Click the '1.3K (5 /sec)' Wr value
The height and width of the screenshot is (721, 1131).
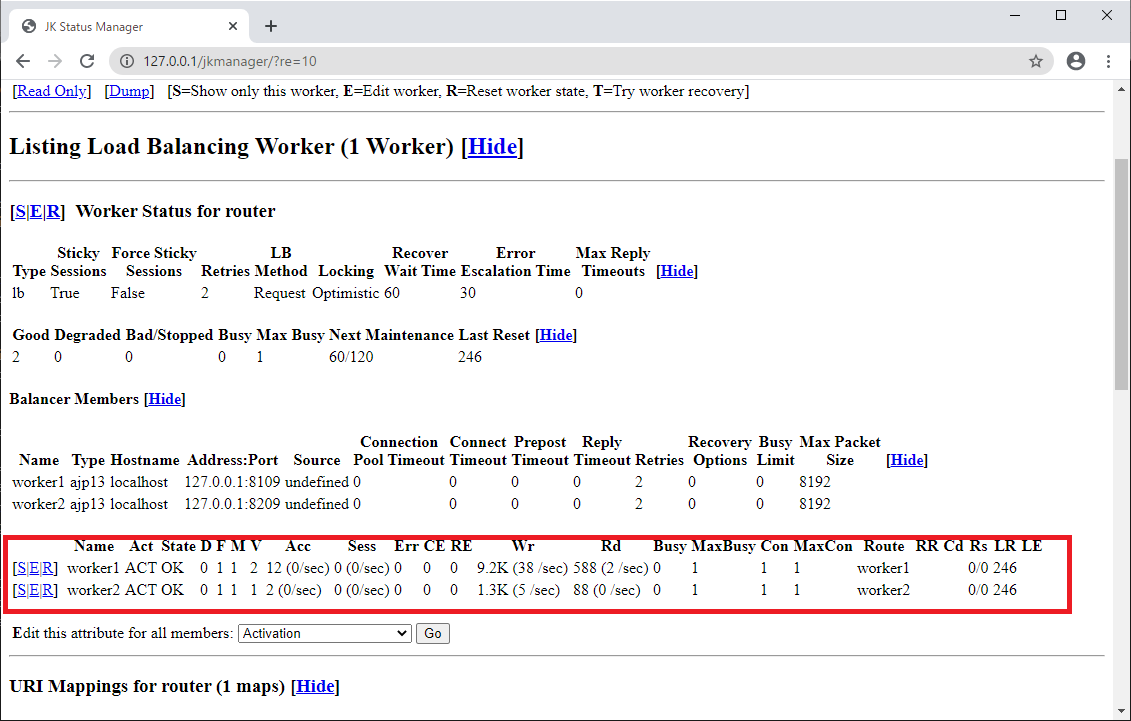point(519,590)
